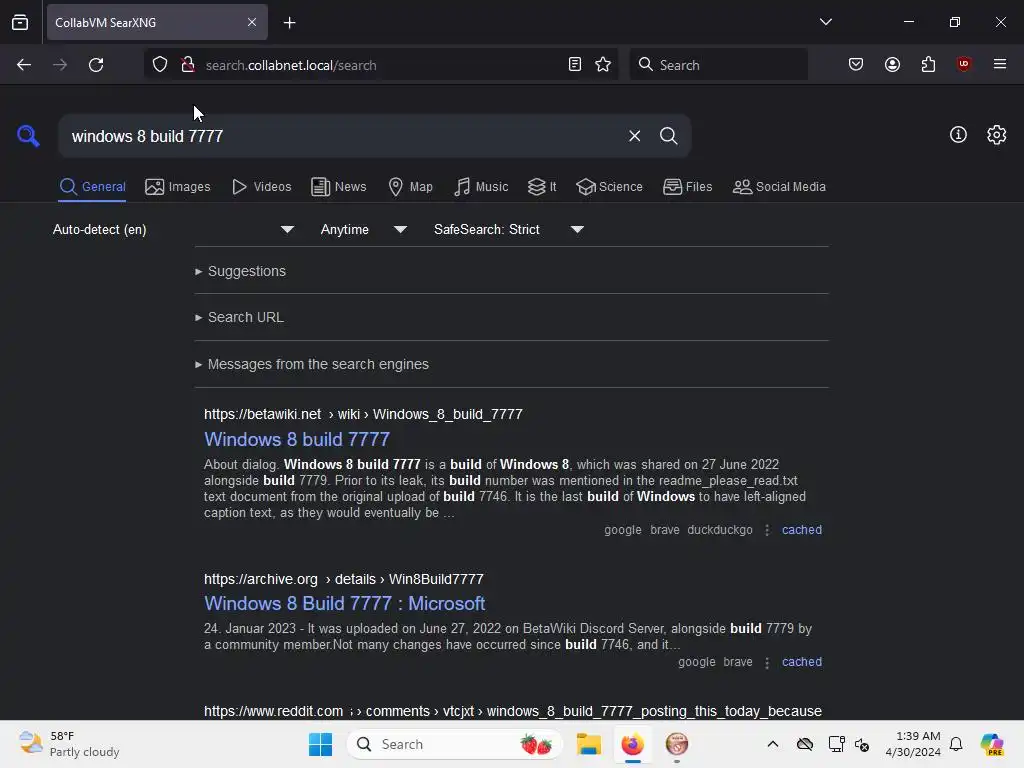Image resolution: width=1024 pixels, height=768 pixels.
Task: Switch to the Social Media tab
Action: 779,187
